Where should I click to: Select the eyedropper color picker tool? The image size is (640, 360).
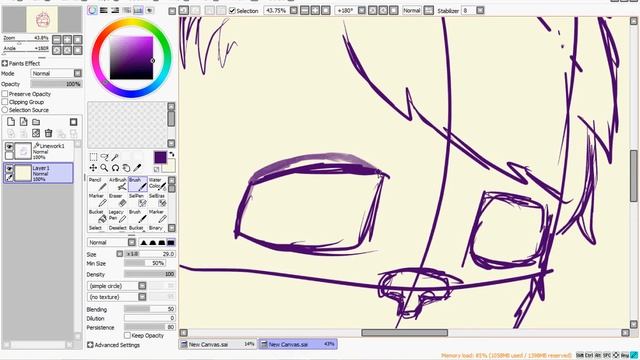point(138,168)
